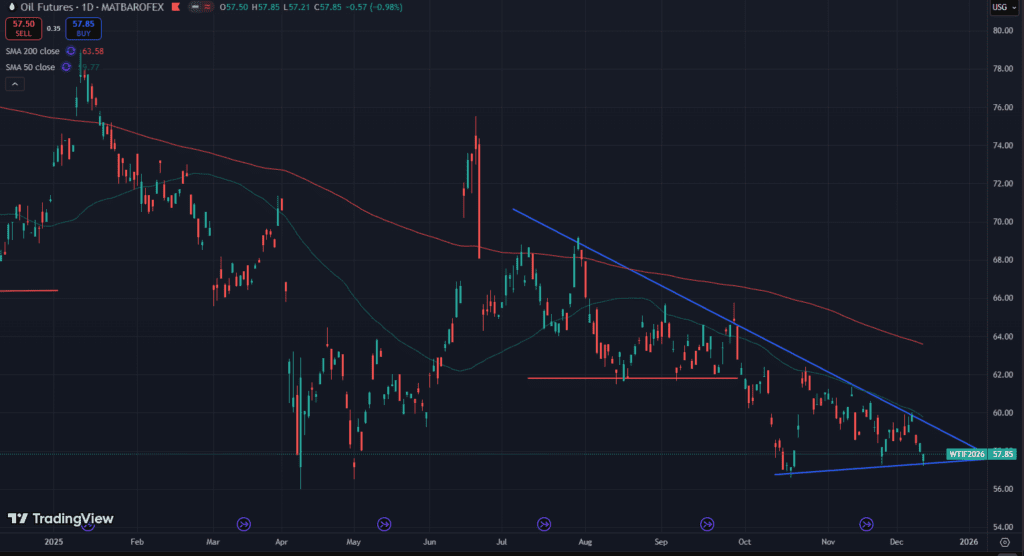The width and height of the screenshot is (1024, 556).
Task: Click the contract rollover marker near July
Action: pos(544,523)
